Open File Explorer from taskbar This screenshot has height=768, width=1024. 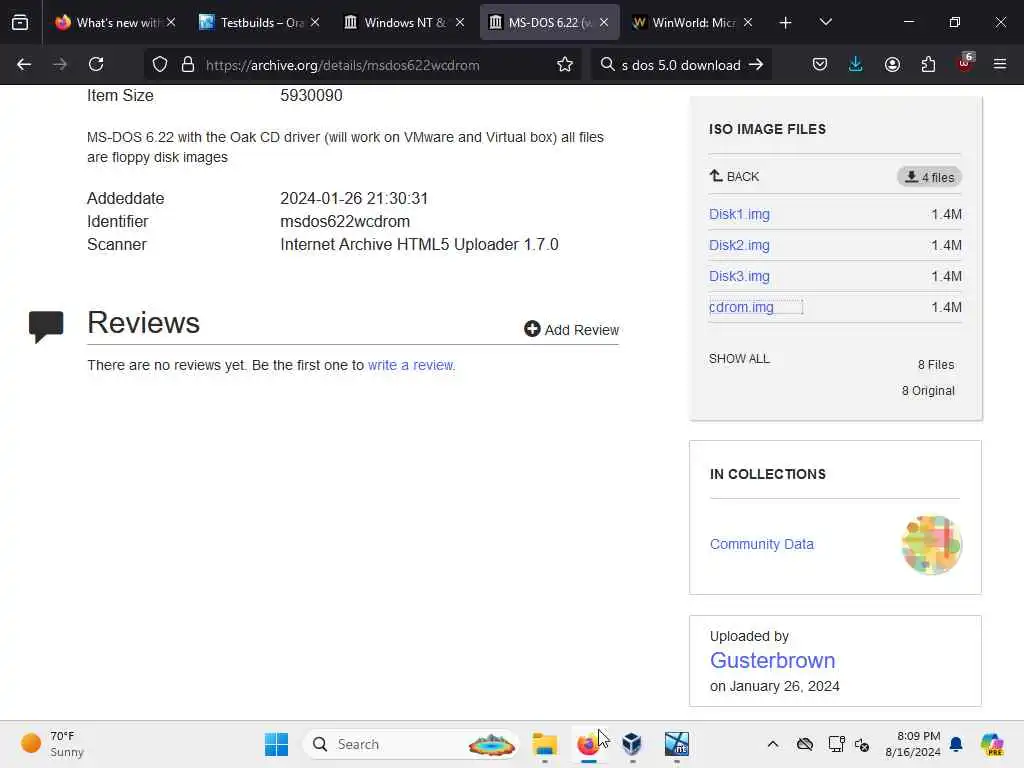(x=544, y=744)
